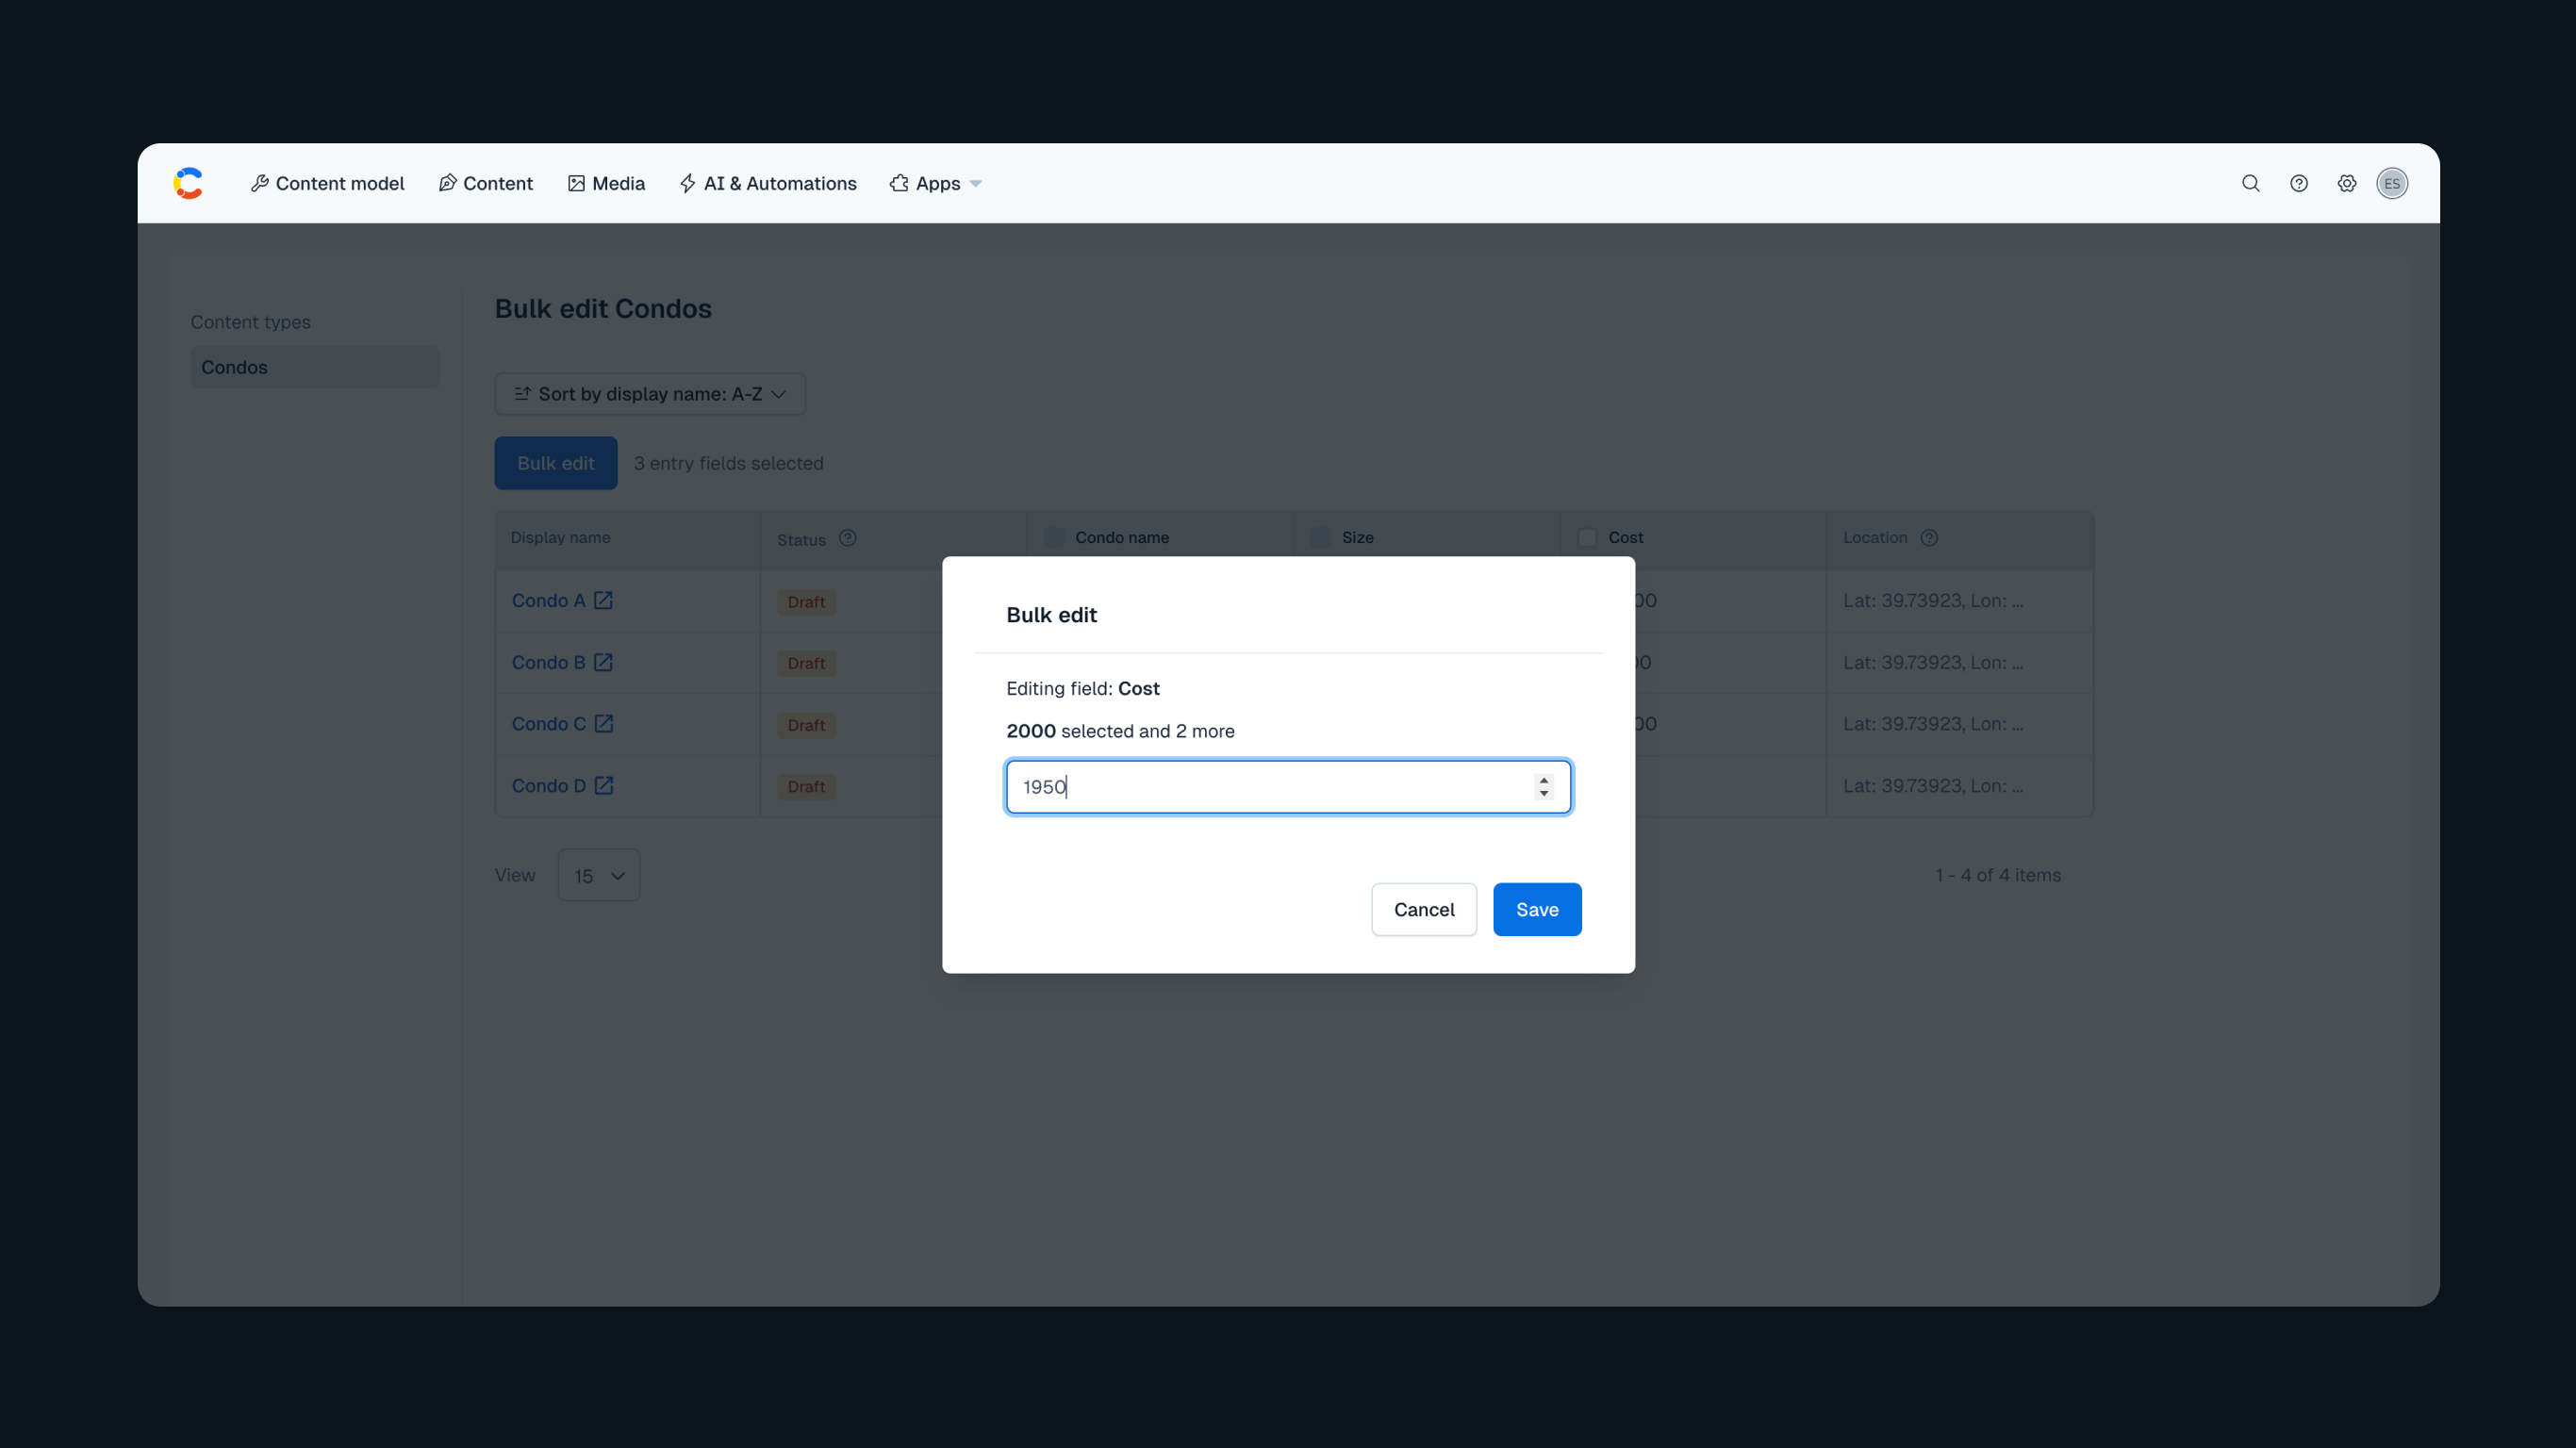The height and width of the screenshot is (1448, 2576).
Task: Click '3 entry fields selected' text
Action: pos(729,463)
